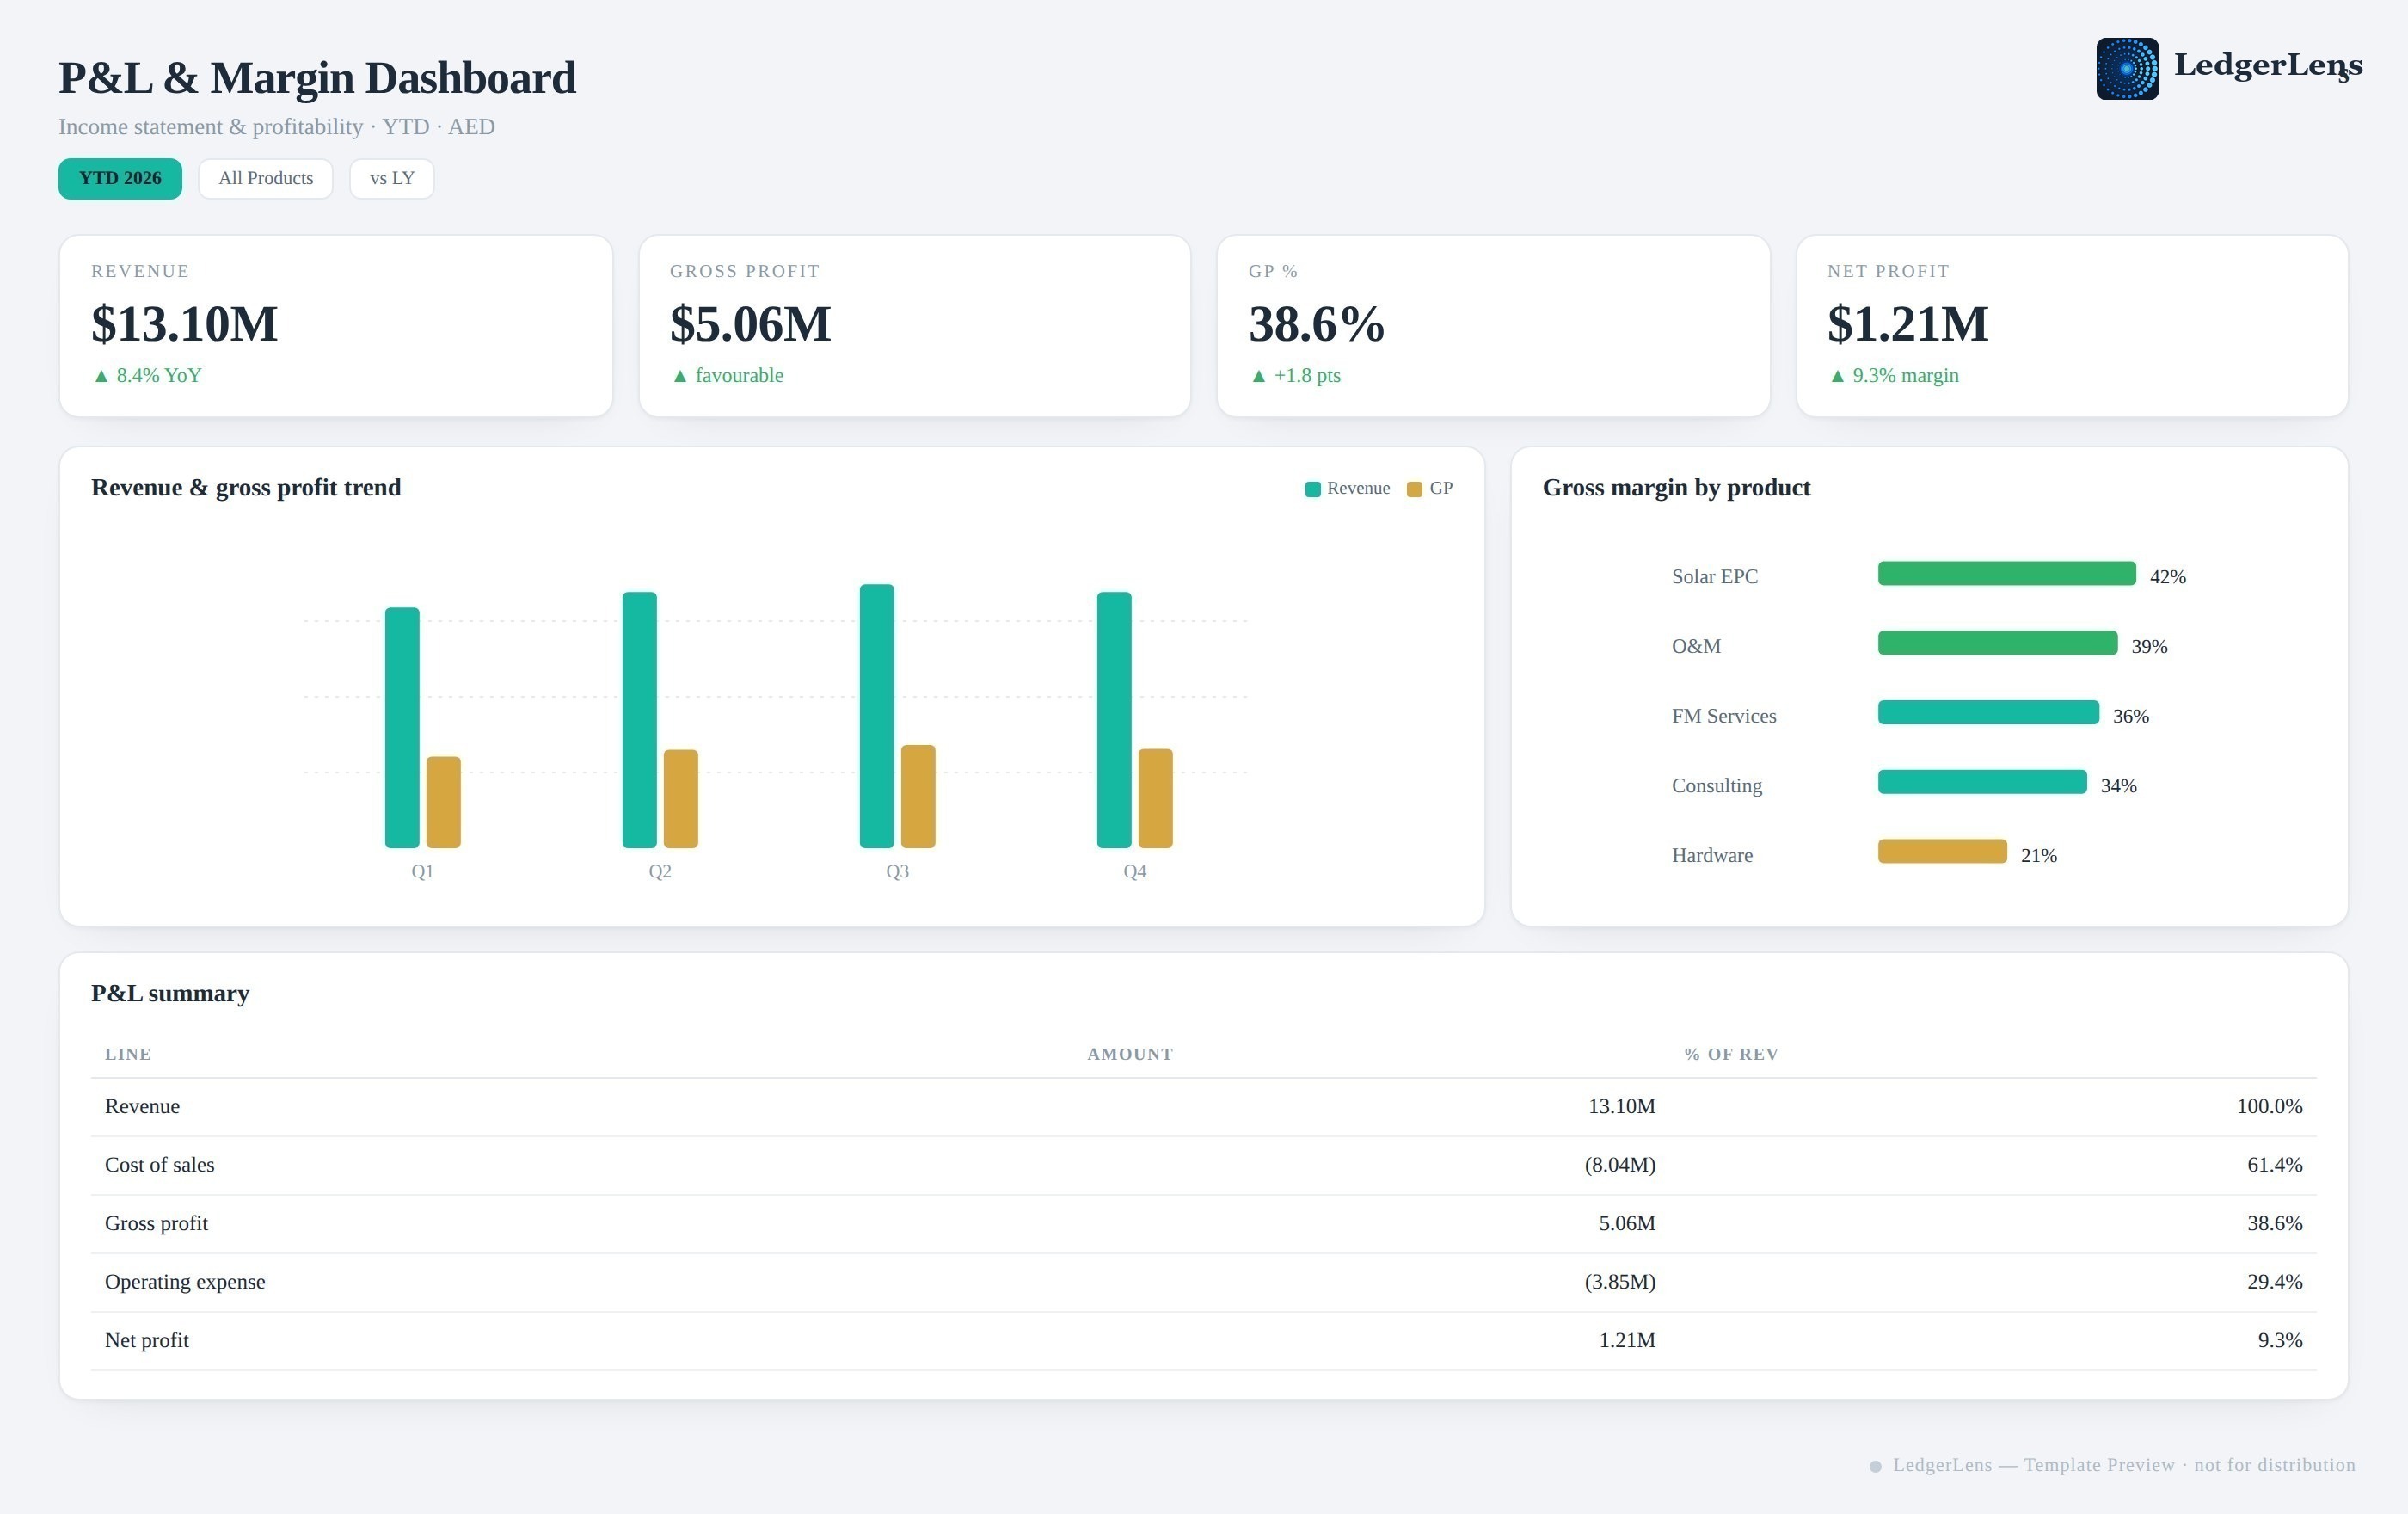Image resolution: width=2408 pixels, height=1514 pixels.
Task: Click the O&M margin bar
Action: (x=1998, y=643)
